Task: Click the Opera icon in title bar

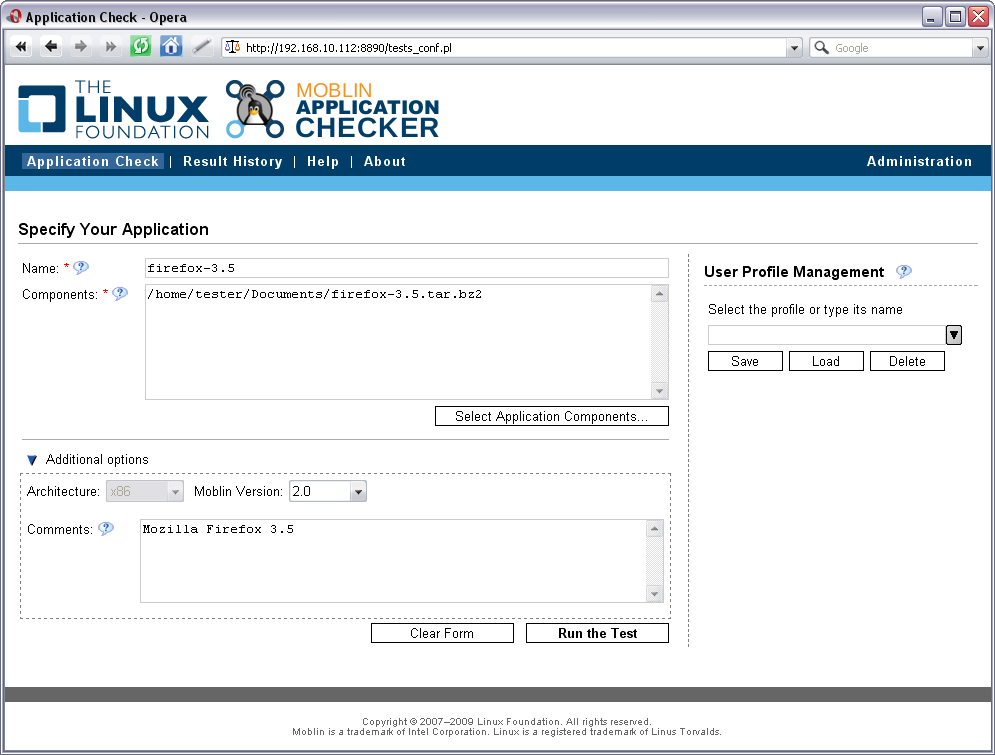Action: tap(14, 16)
